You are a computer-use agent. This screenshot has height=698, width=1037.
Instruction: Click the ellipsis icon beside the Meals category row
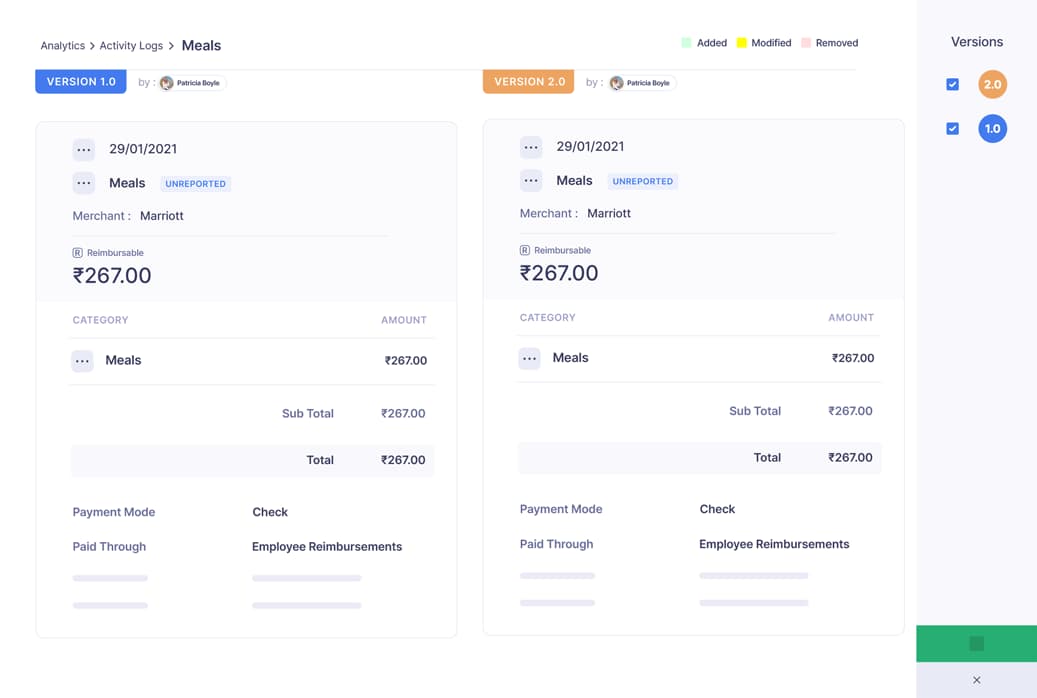coord(82,360)
